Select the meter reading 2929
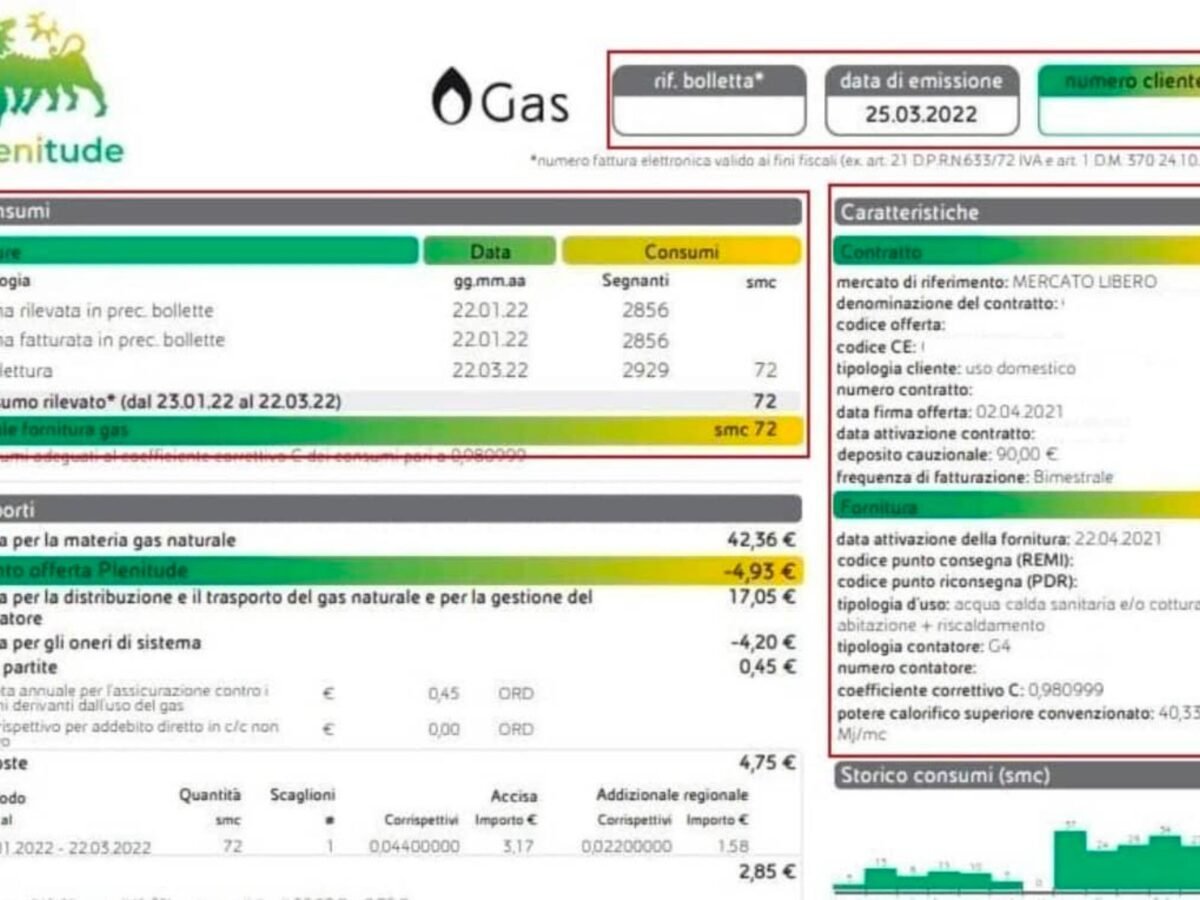 [x=645, y=371]
